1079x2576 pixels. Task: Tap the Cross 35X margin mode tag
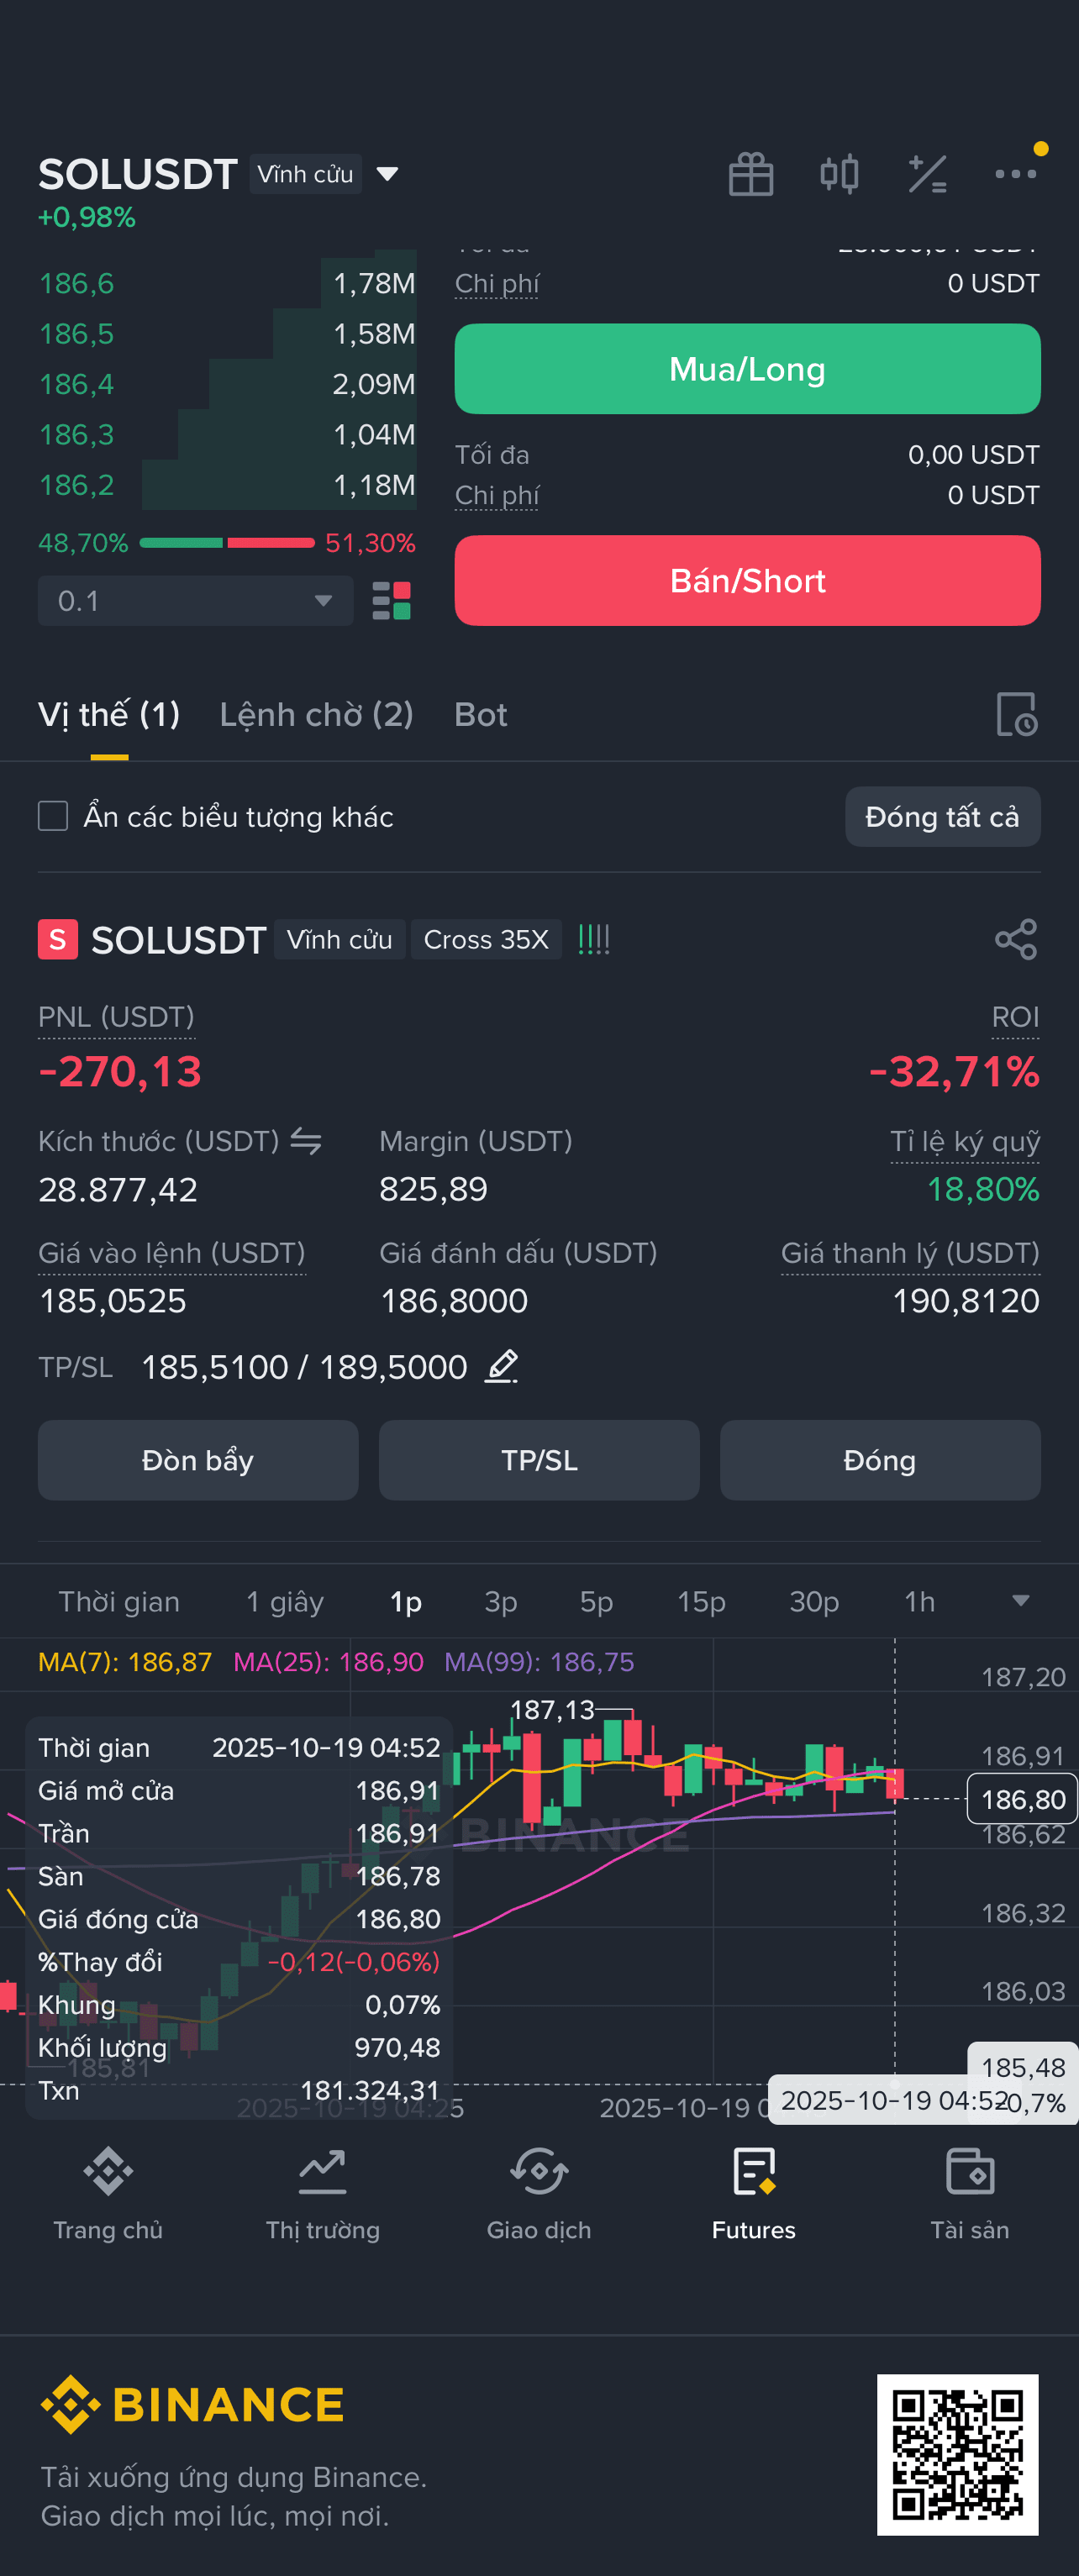(x=486, y=939)
